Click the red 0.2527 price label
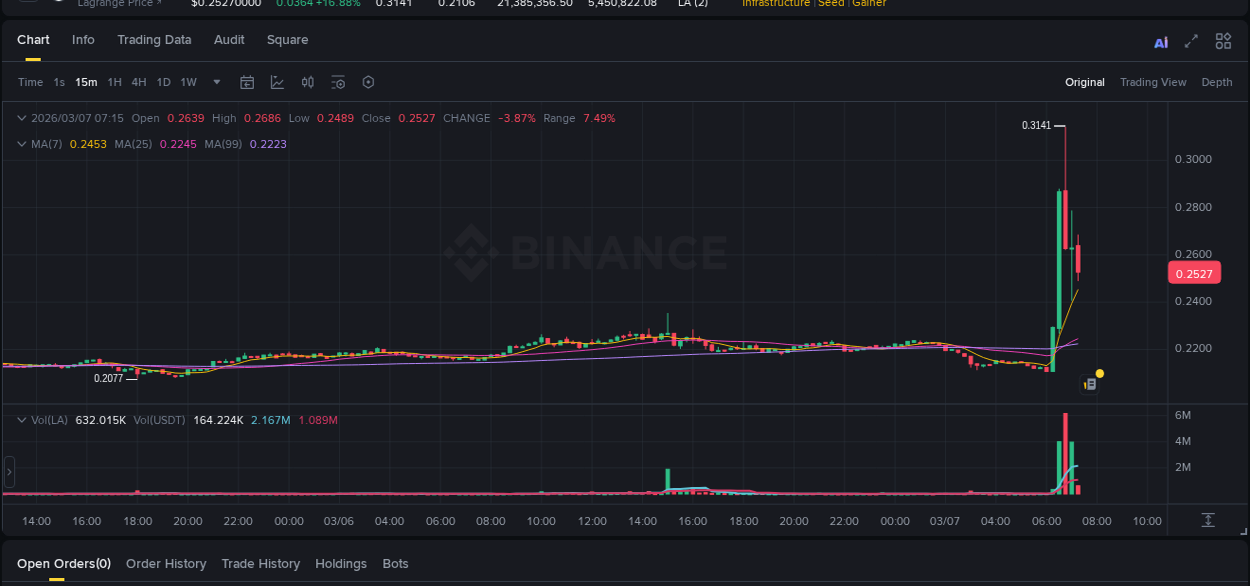The width and height of the screenshot is (1250, 586). (1194, 272)
